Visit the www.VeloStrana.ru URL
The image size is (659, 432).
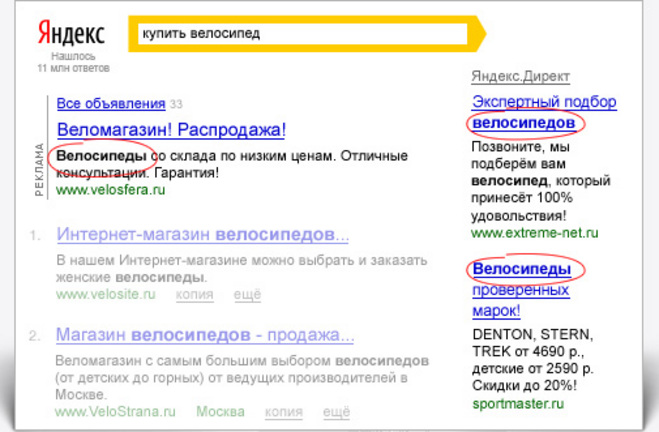(x=116, y=411)
